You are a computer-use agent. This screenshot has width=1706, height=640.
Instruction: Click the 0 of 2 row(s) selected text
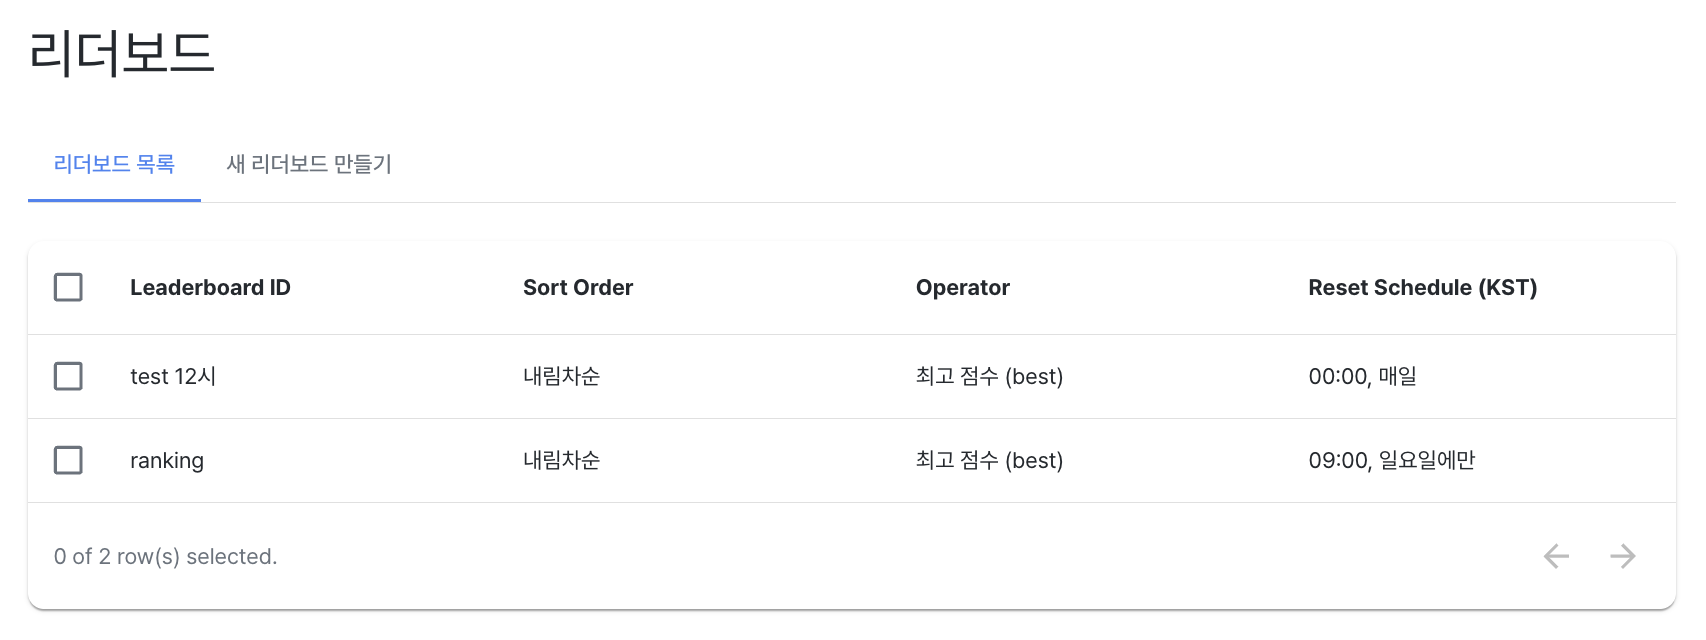(166, 557)
